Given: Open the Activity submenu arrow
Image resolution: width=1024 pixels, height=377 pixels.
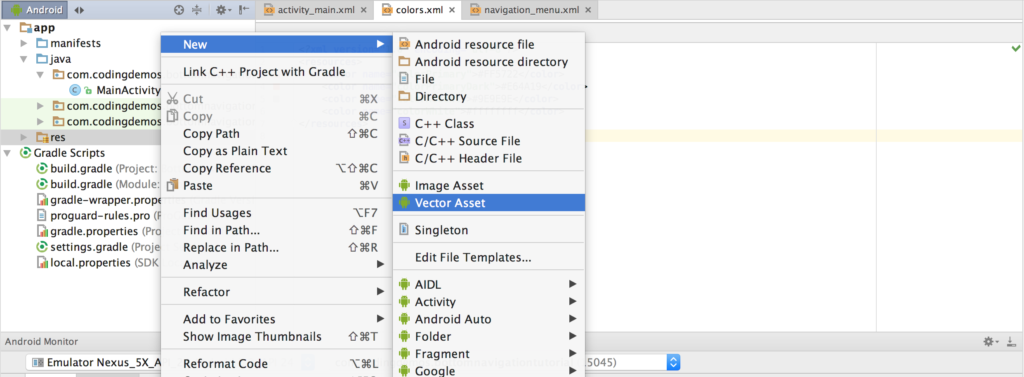Looking at the screenshot, I should coord(573,301).
